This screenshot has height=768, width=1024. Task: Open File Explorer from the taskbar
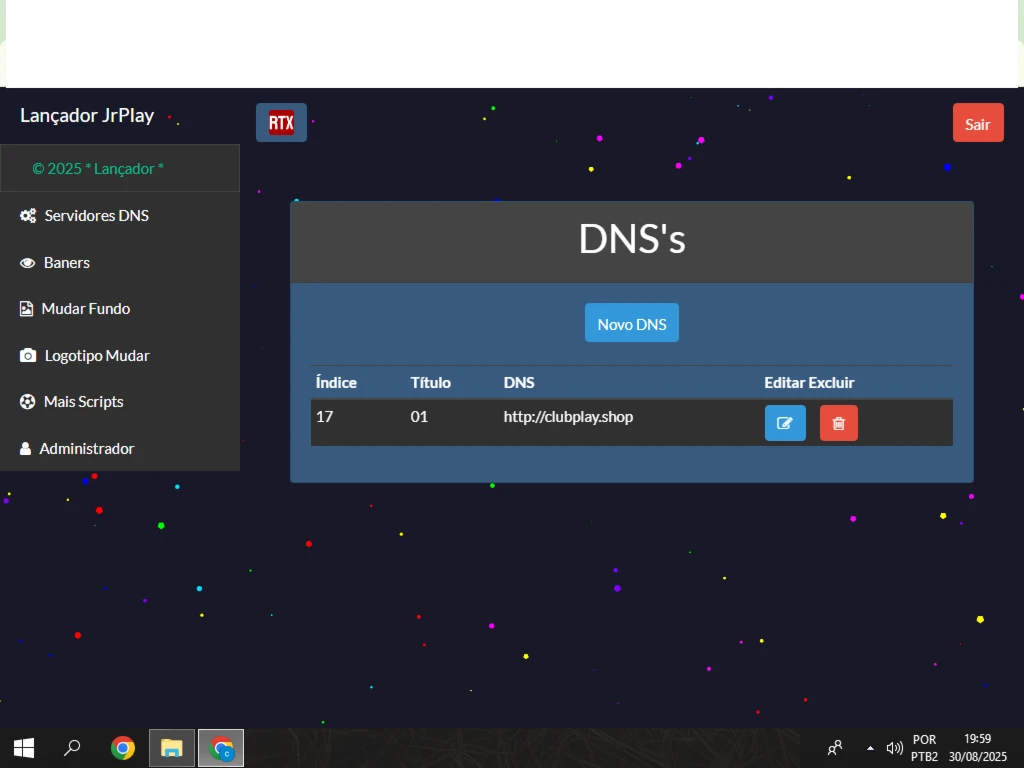click(172, 748)
